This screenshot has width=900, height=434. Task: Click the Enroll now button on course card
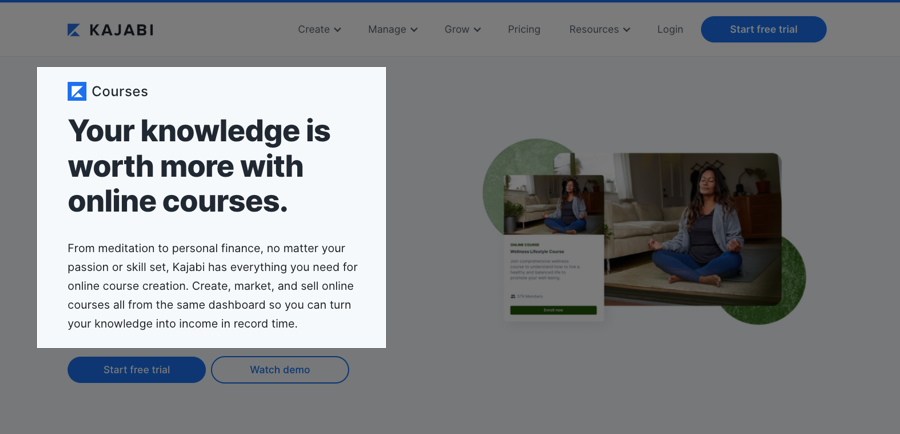[x=553, y=310]
